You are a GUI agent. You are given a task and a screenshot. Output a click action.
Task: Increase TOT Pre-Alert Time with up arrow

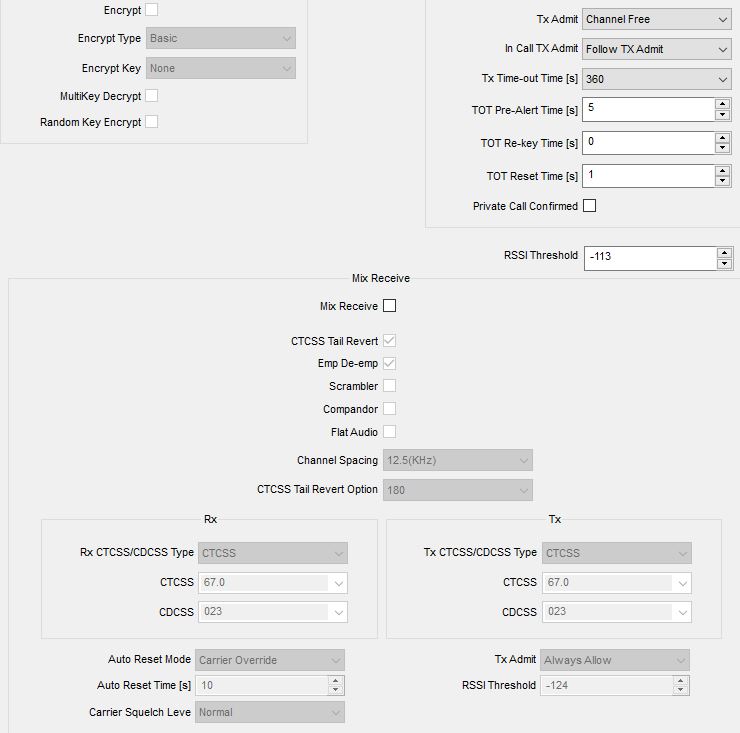pos(722,104)
